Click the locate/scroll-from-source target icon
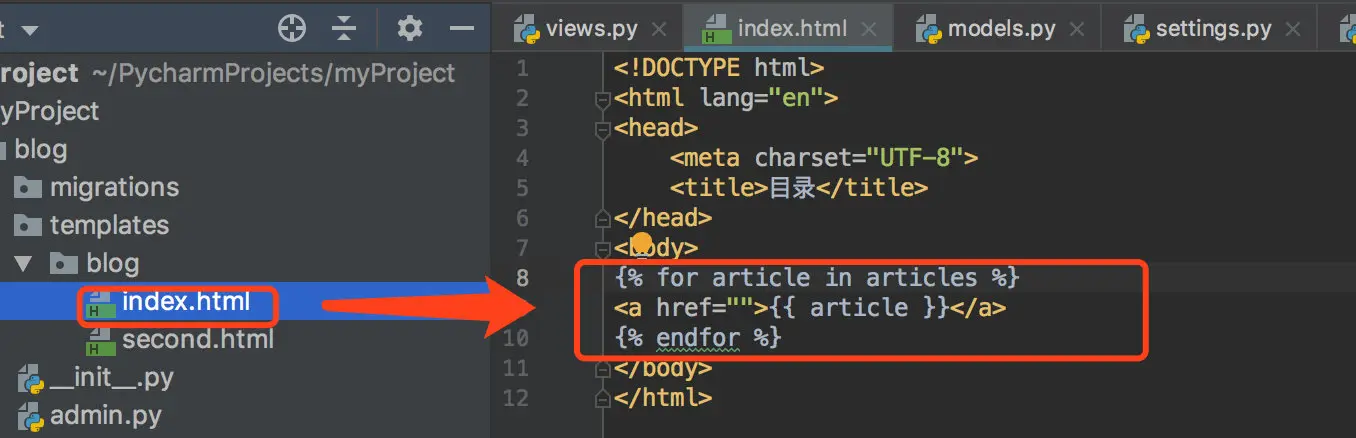The width and height of the screenshot is (1356, 438). (291, 28)
